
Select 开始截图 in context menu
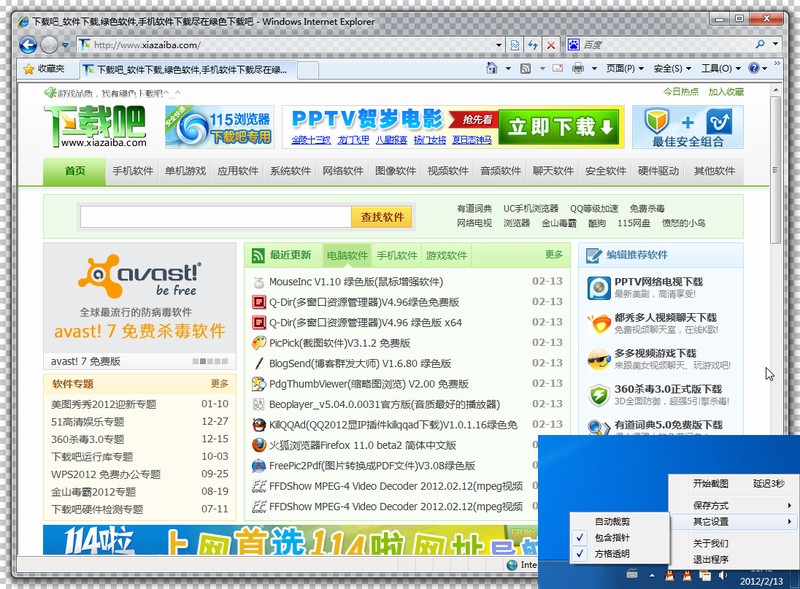710,483
